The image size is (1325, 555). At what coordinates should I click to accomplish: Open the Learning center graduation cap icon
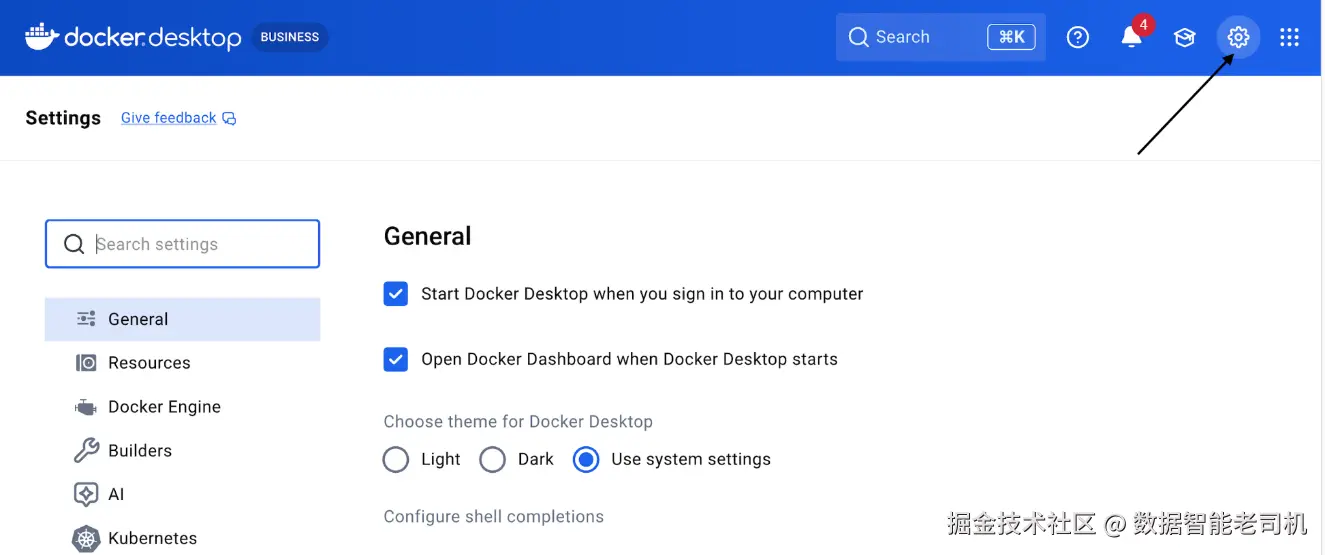[1185, 38]
